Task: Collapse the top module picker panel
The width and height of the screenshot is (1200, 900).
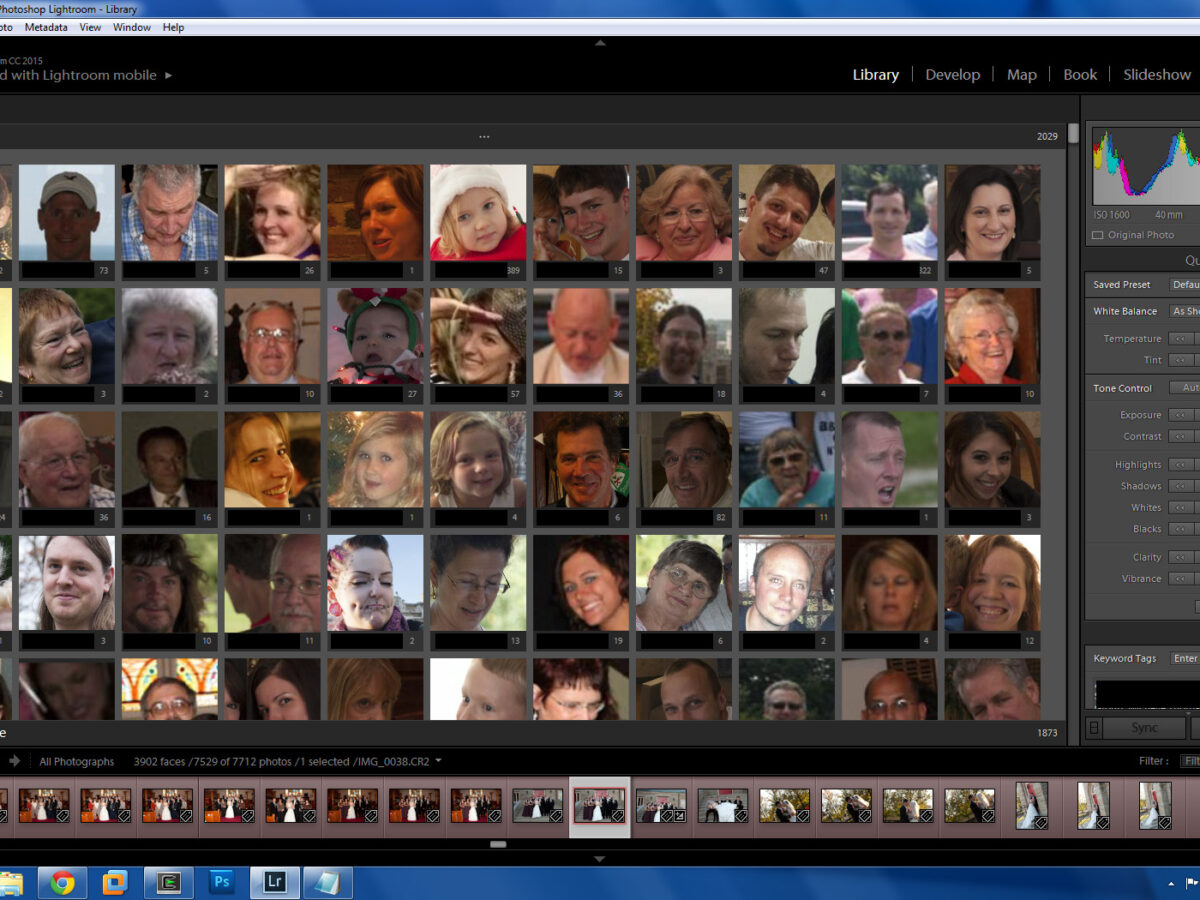Action: click(x=600, y=43)
